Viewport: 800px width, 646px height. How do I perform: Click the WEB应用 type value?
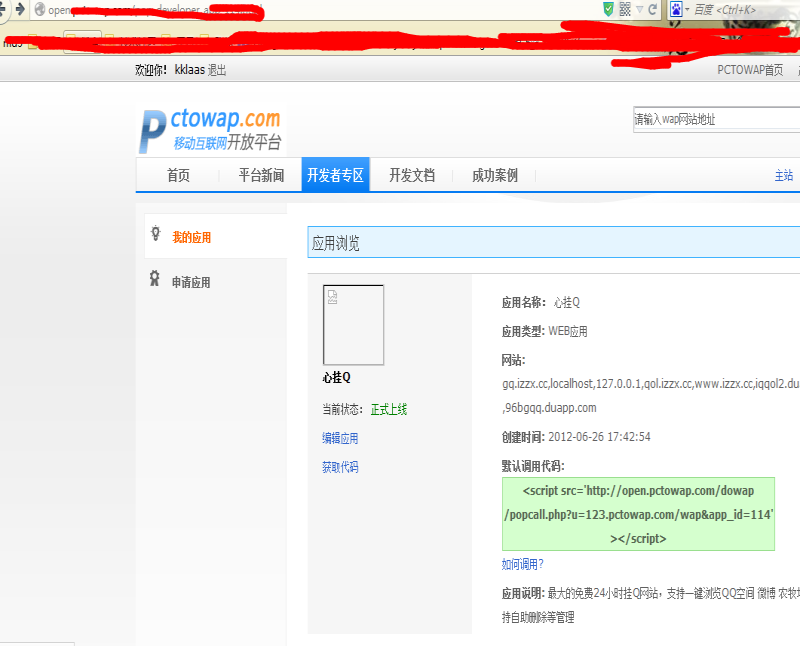point(568,332)
